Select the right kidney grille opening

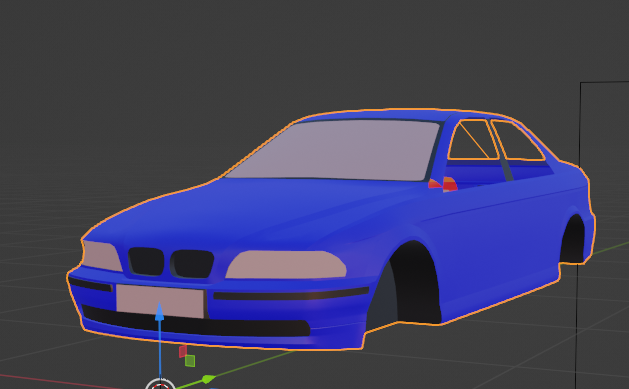click(192, 263)
